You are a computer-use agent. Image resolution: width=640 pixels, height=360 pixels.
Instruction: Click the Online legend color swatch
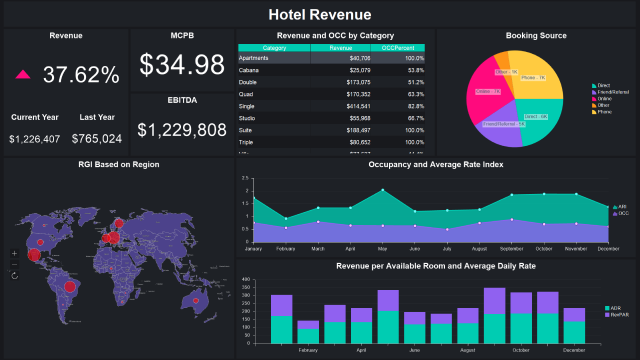[x=594, y=99]
